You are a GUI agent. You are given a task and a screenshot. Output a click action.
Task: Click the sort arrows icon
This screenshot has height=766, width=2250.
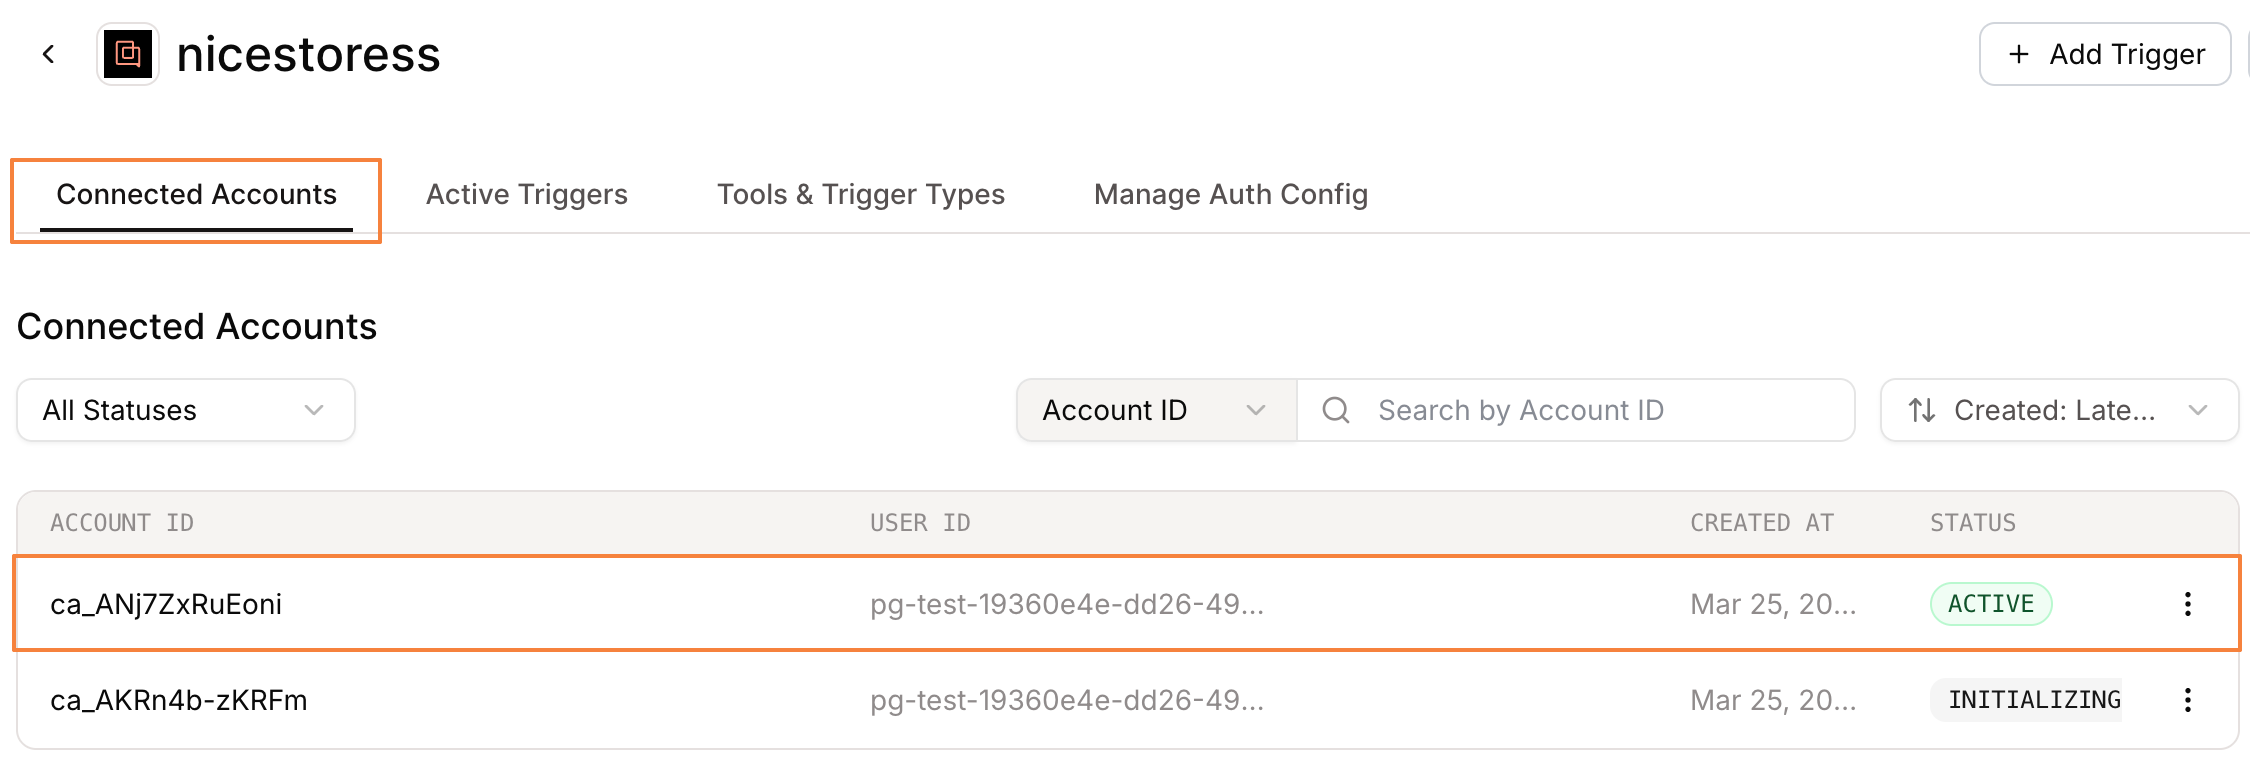1921,410
